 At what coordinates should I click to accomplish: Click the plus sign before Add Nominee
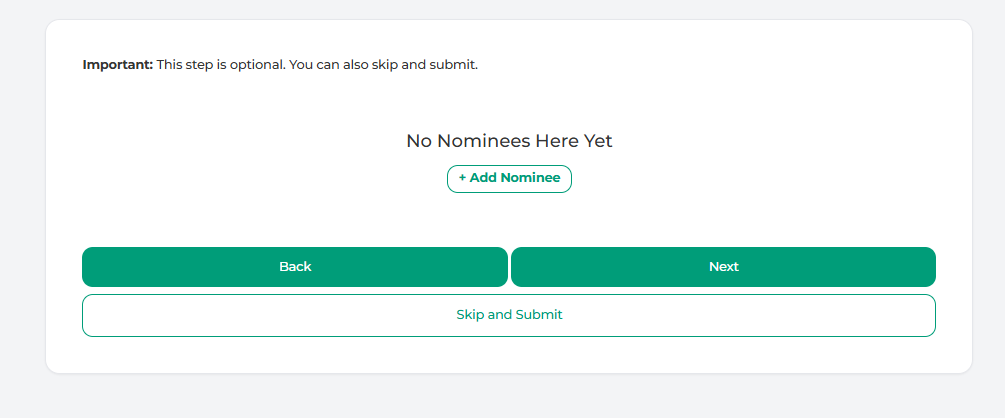pos(463,178)
